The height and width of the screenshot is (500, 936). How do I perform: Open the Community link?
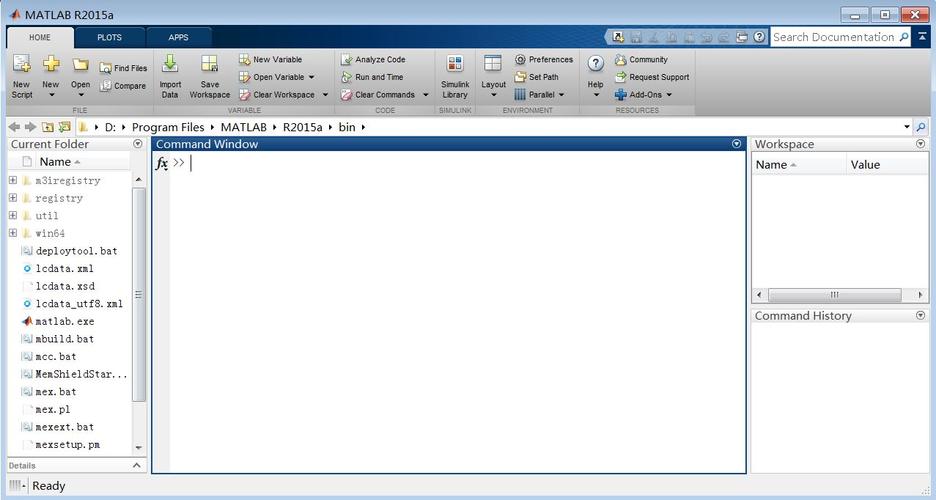click(642, 60)
